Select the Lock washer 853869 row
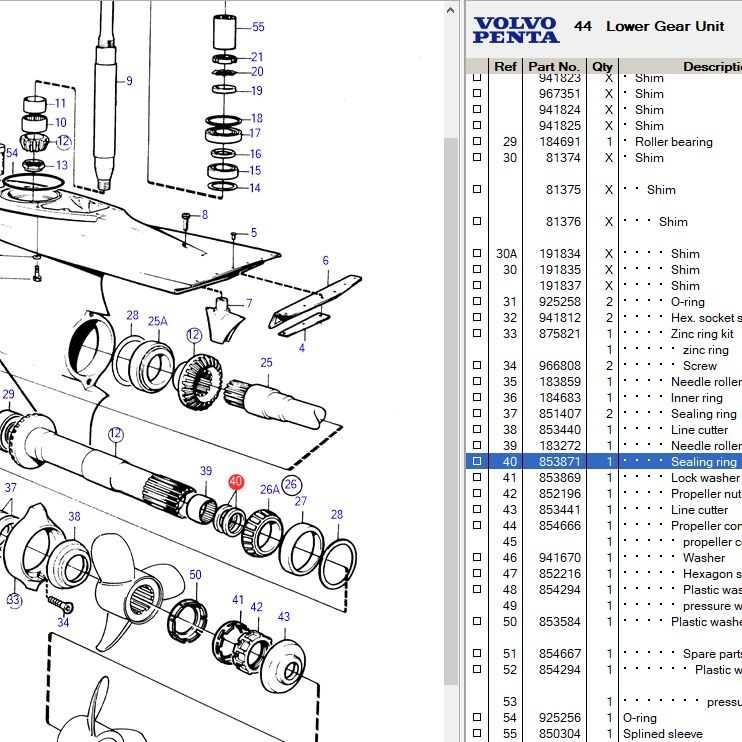742x742 pixels. coord(553,478)
